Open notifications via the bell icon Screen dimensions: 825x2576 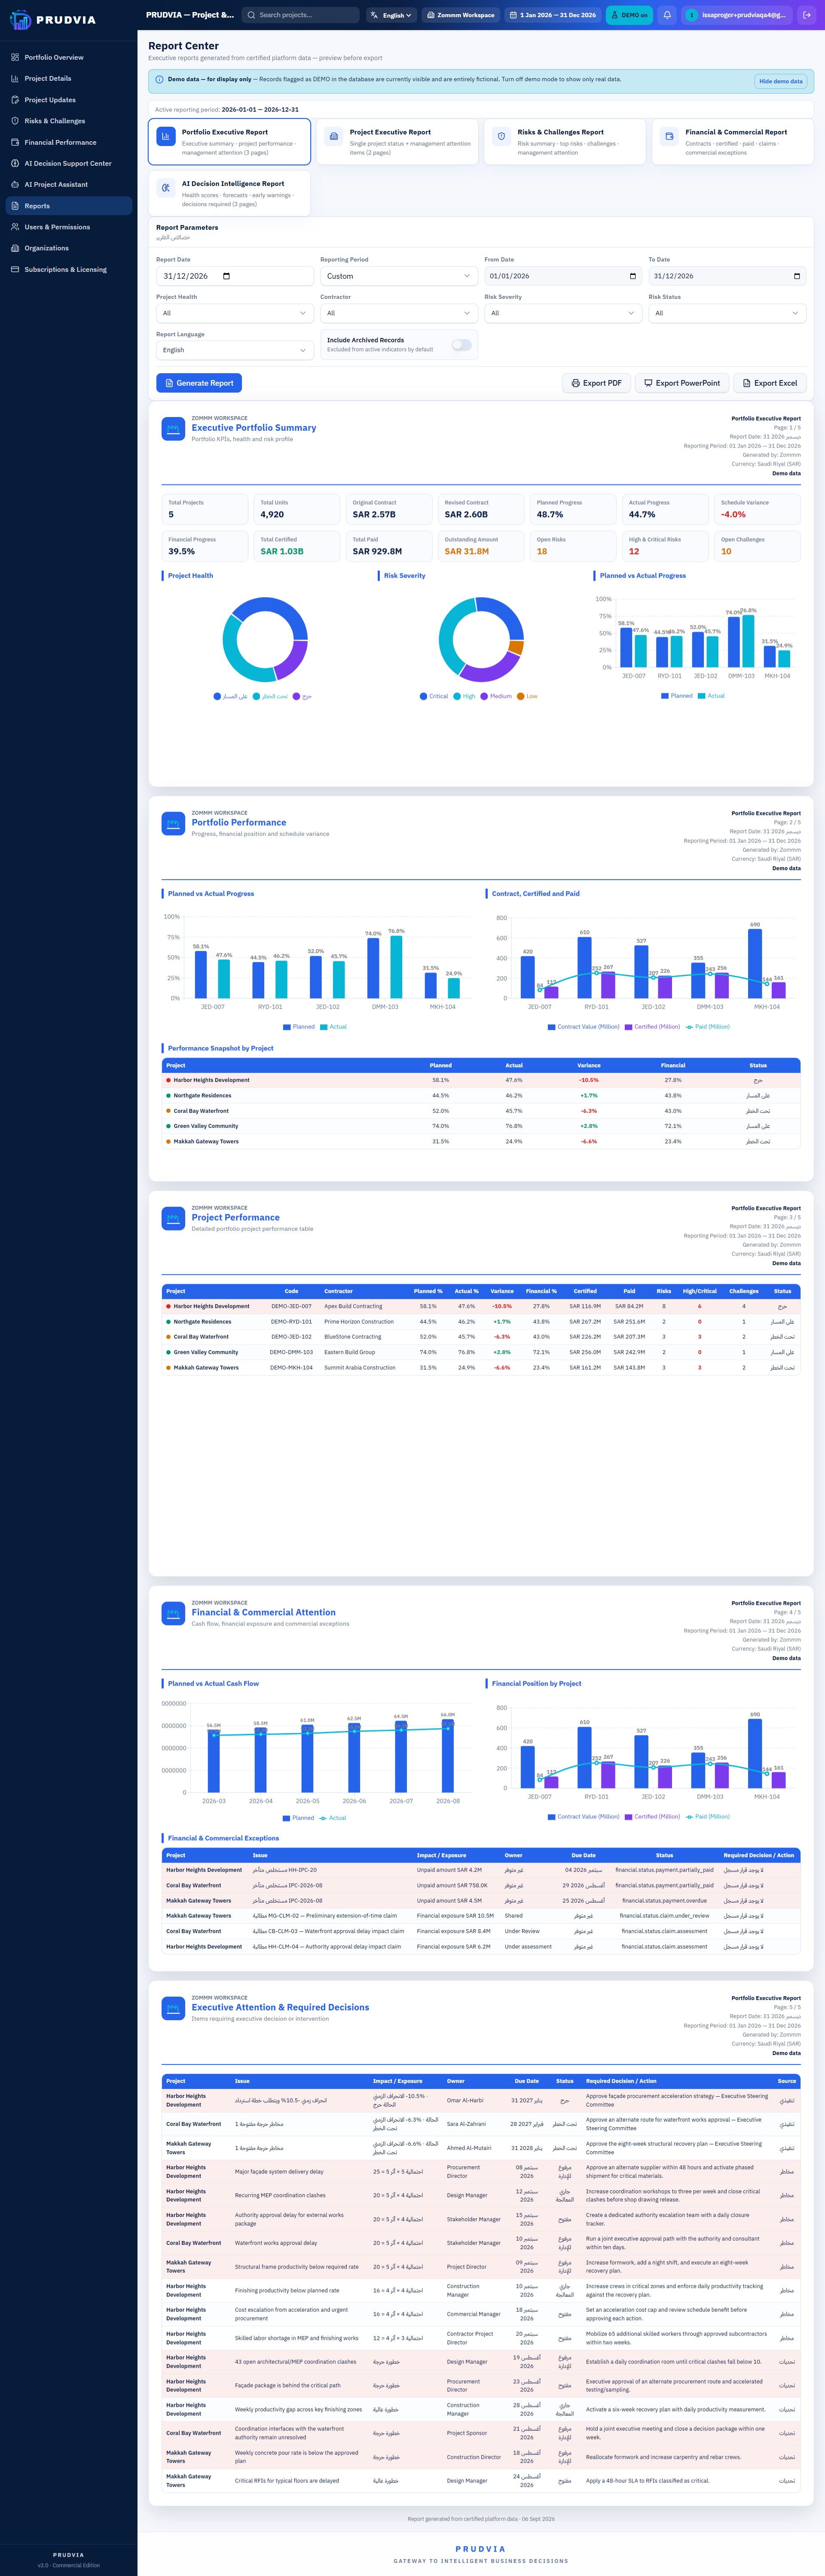click(x=667, y=15)
